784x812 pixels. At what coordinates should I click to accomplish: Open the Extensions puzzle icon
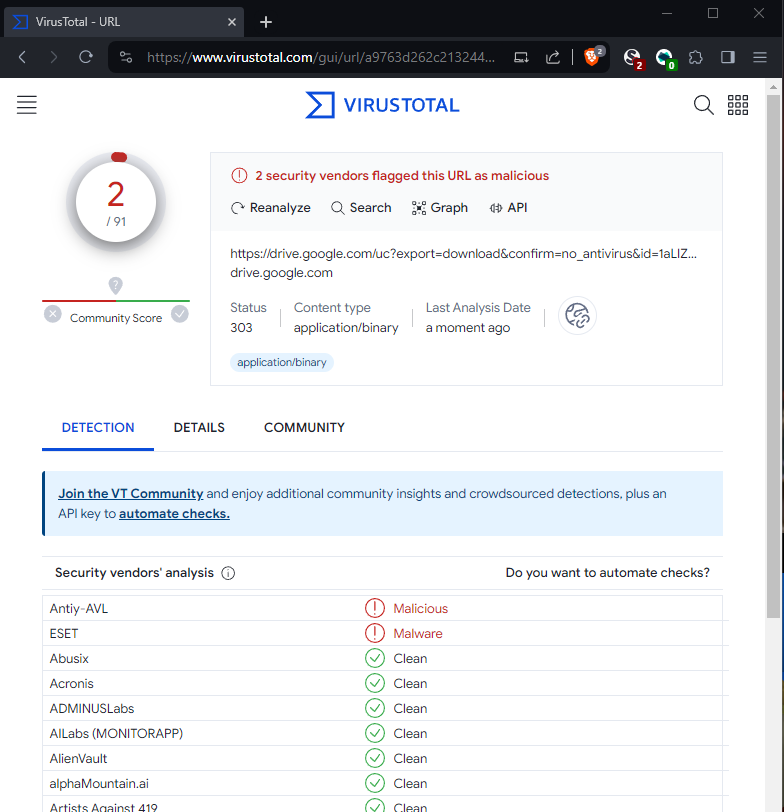tap(695, 57)
